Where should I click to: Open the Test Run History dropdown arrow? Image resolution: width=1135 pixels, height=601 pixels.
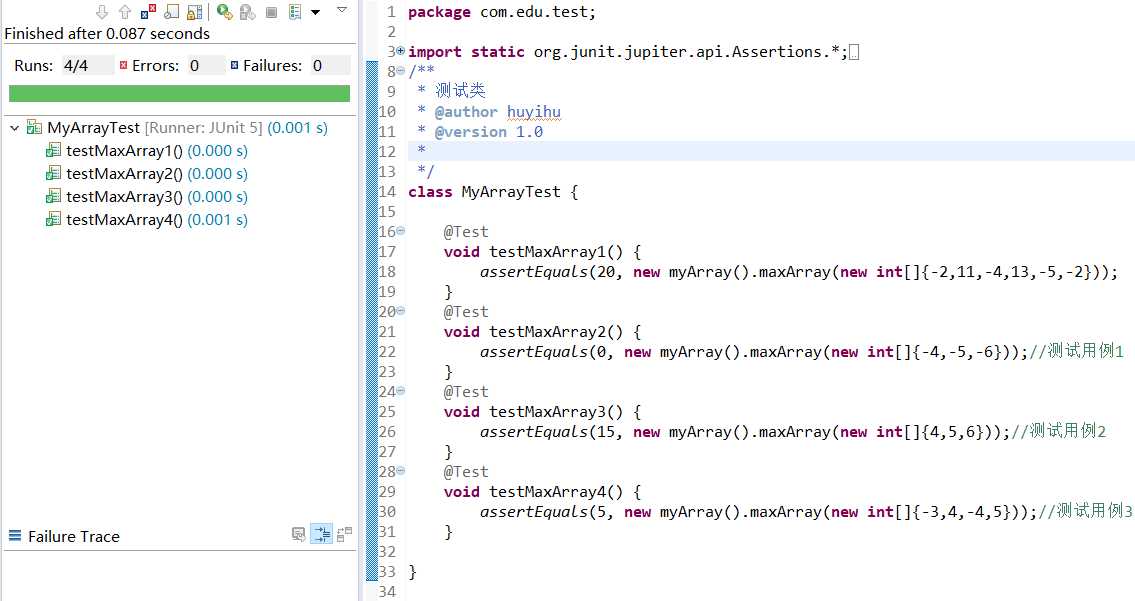click(316, 12)
